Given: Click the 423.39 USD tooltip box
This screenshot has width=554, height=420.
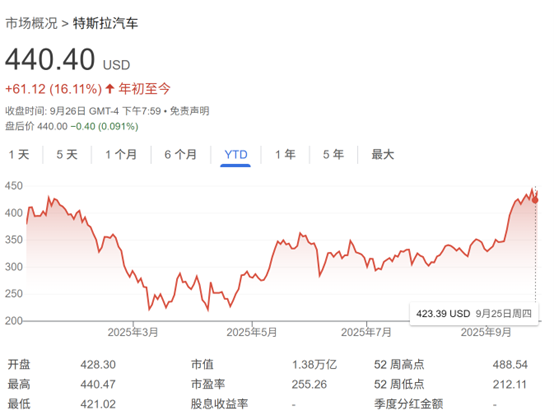Looking at the screenshot, I should coord(473,313).
